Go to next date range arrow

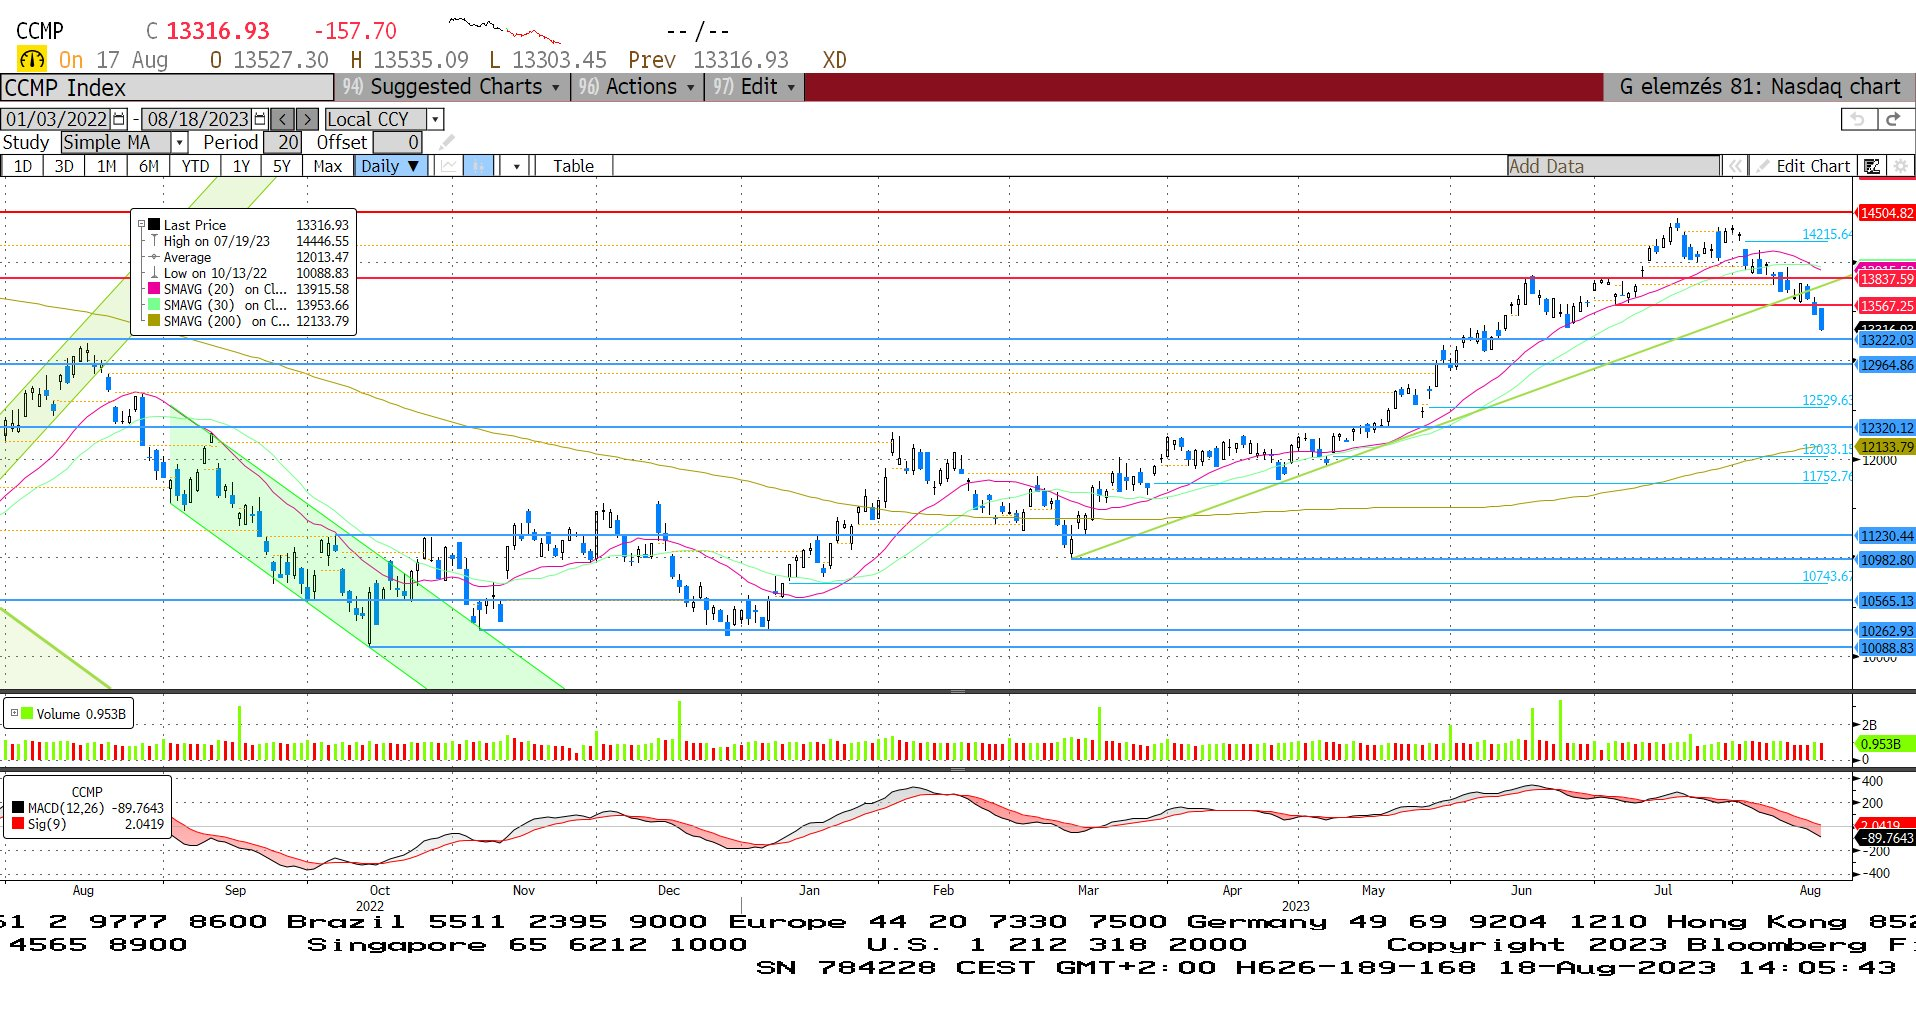pyautogui.click(x=307, y=119)
